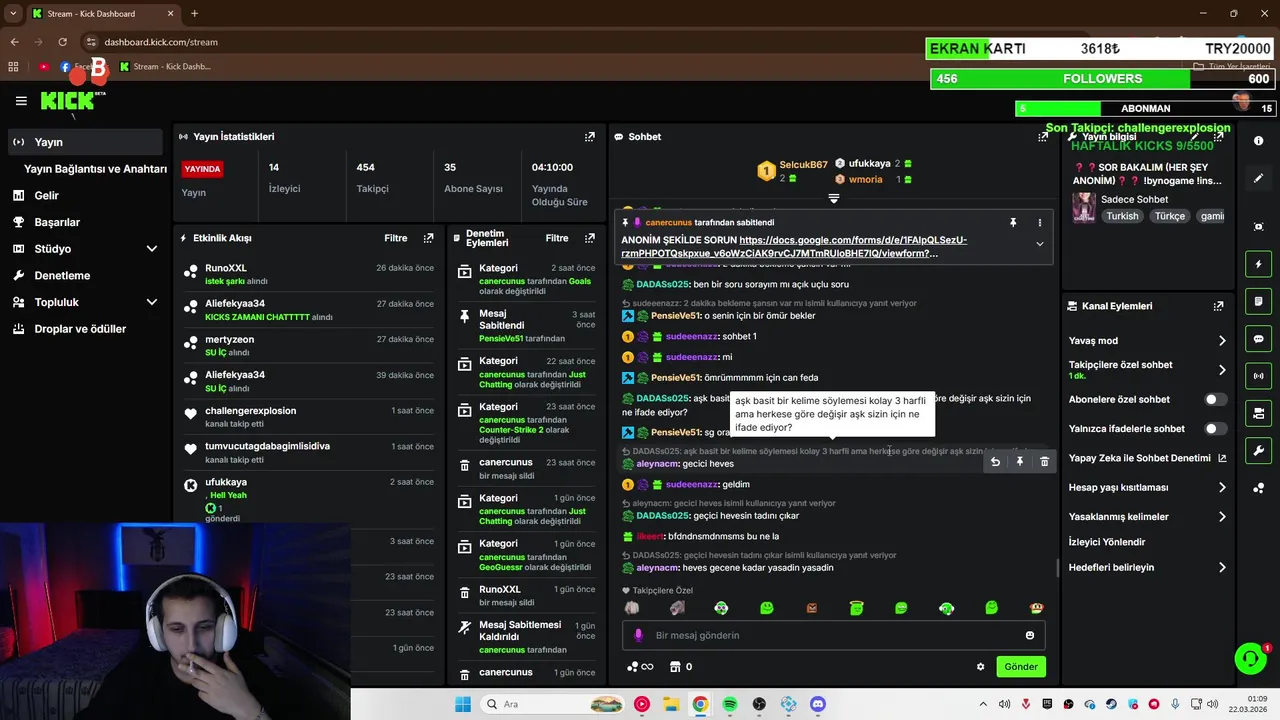Open the emoji picker in message box
The height and width of the screenshot is (720, 1280).
point(1030,635)
